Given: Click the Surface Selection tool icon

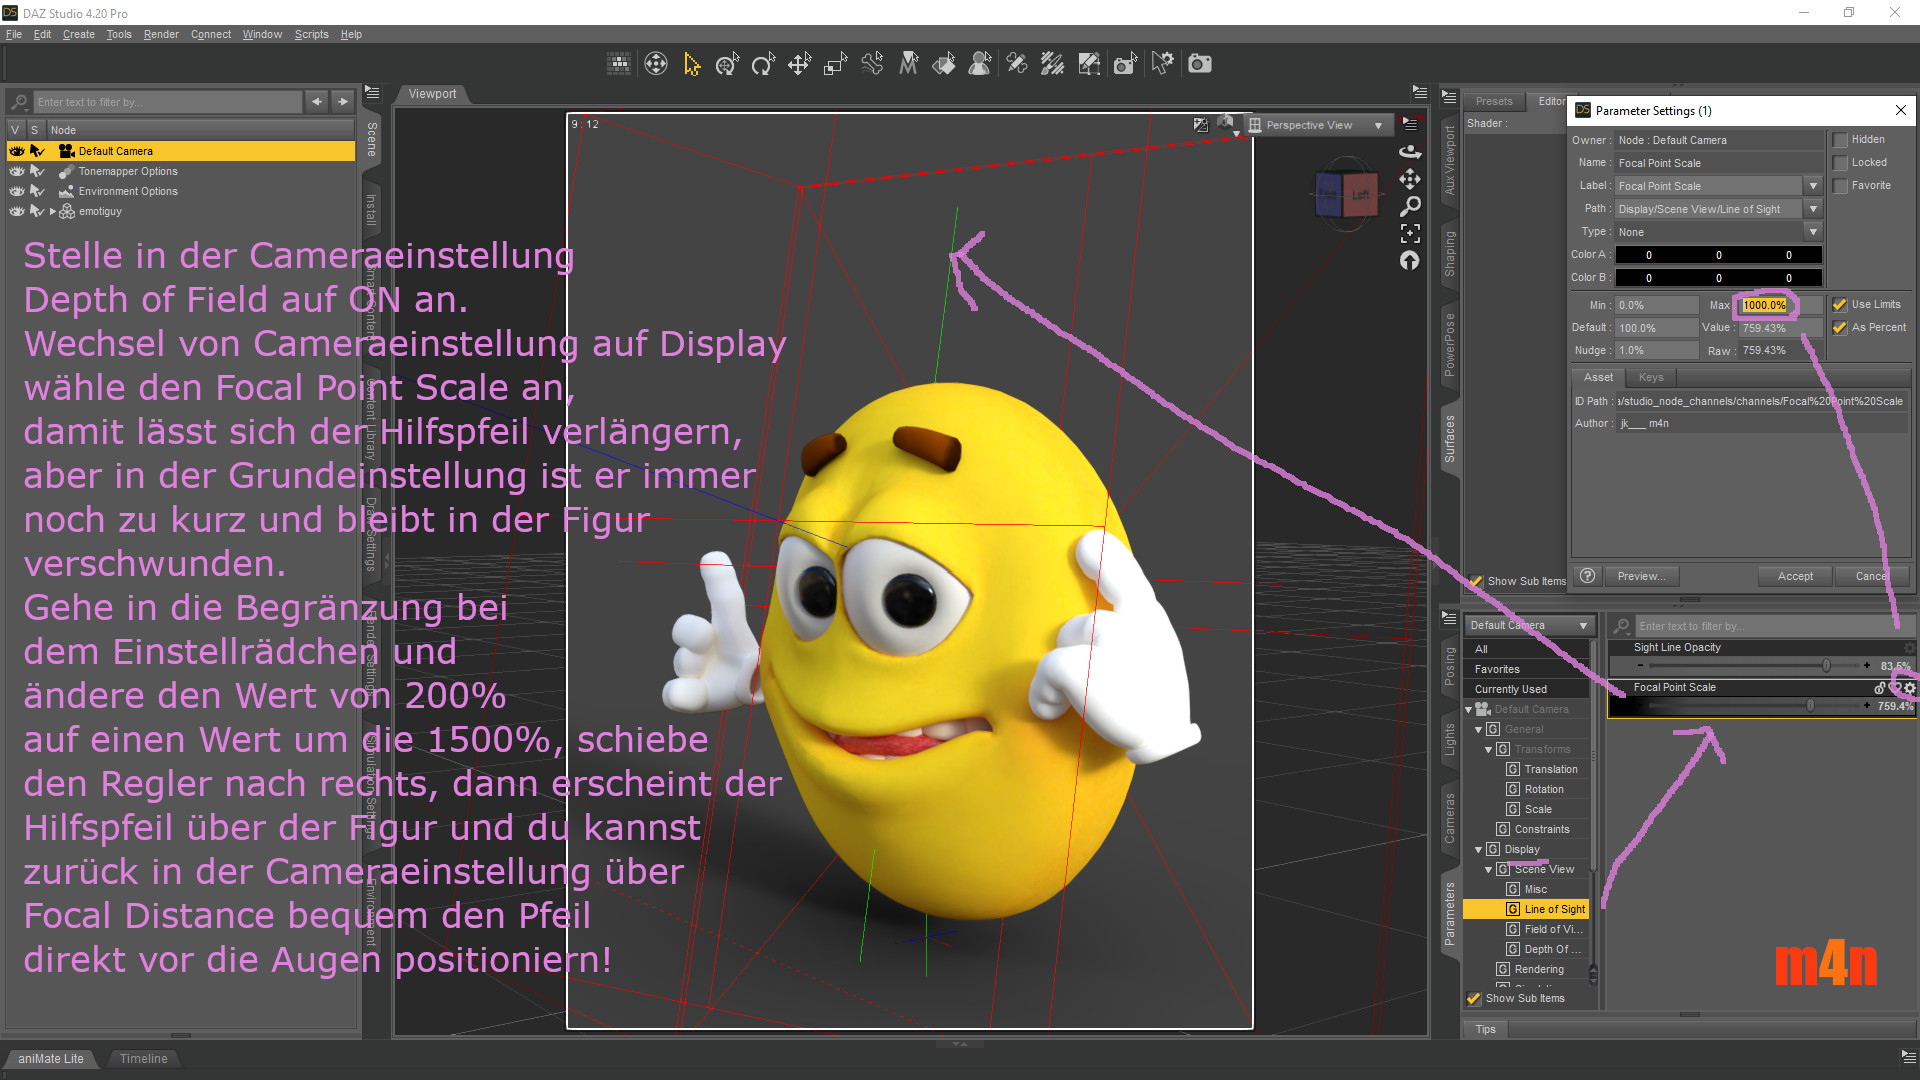Looking at the screenshot, I should (944, 65).
